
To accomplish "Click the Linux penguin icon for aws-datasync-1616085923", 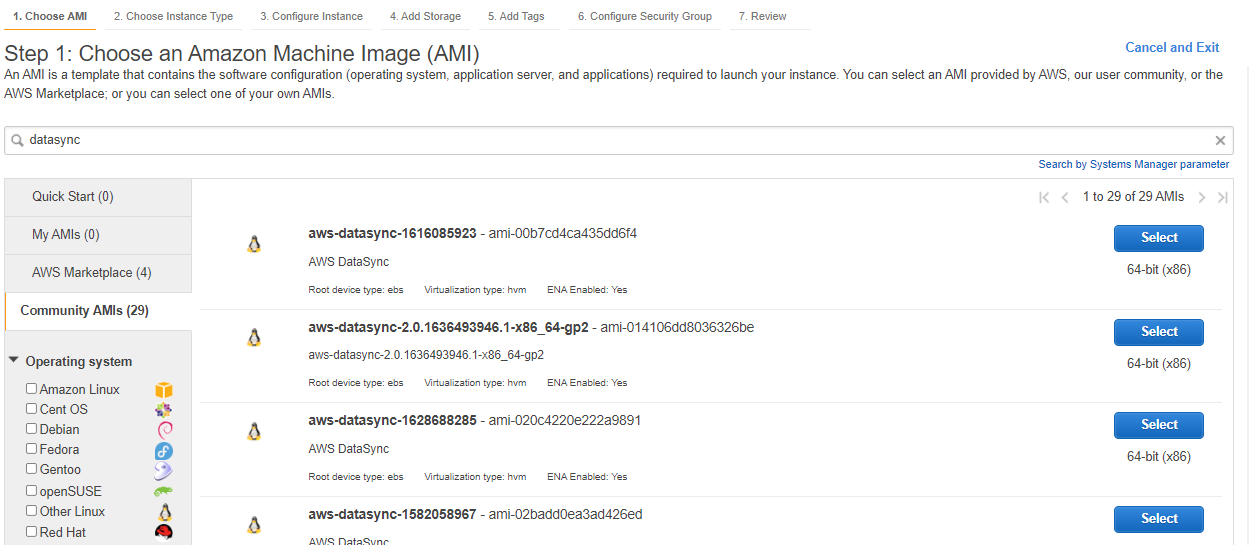I will coord(254,244).
